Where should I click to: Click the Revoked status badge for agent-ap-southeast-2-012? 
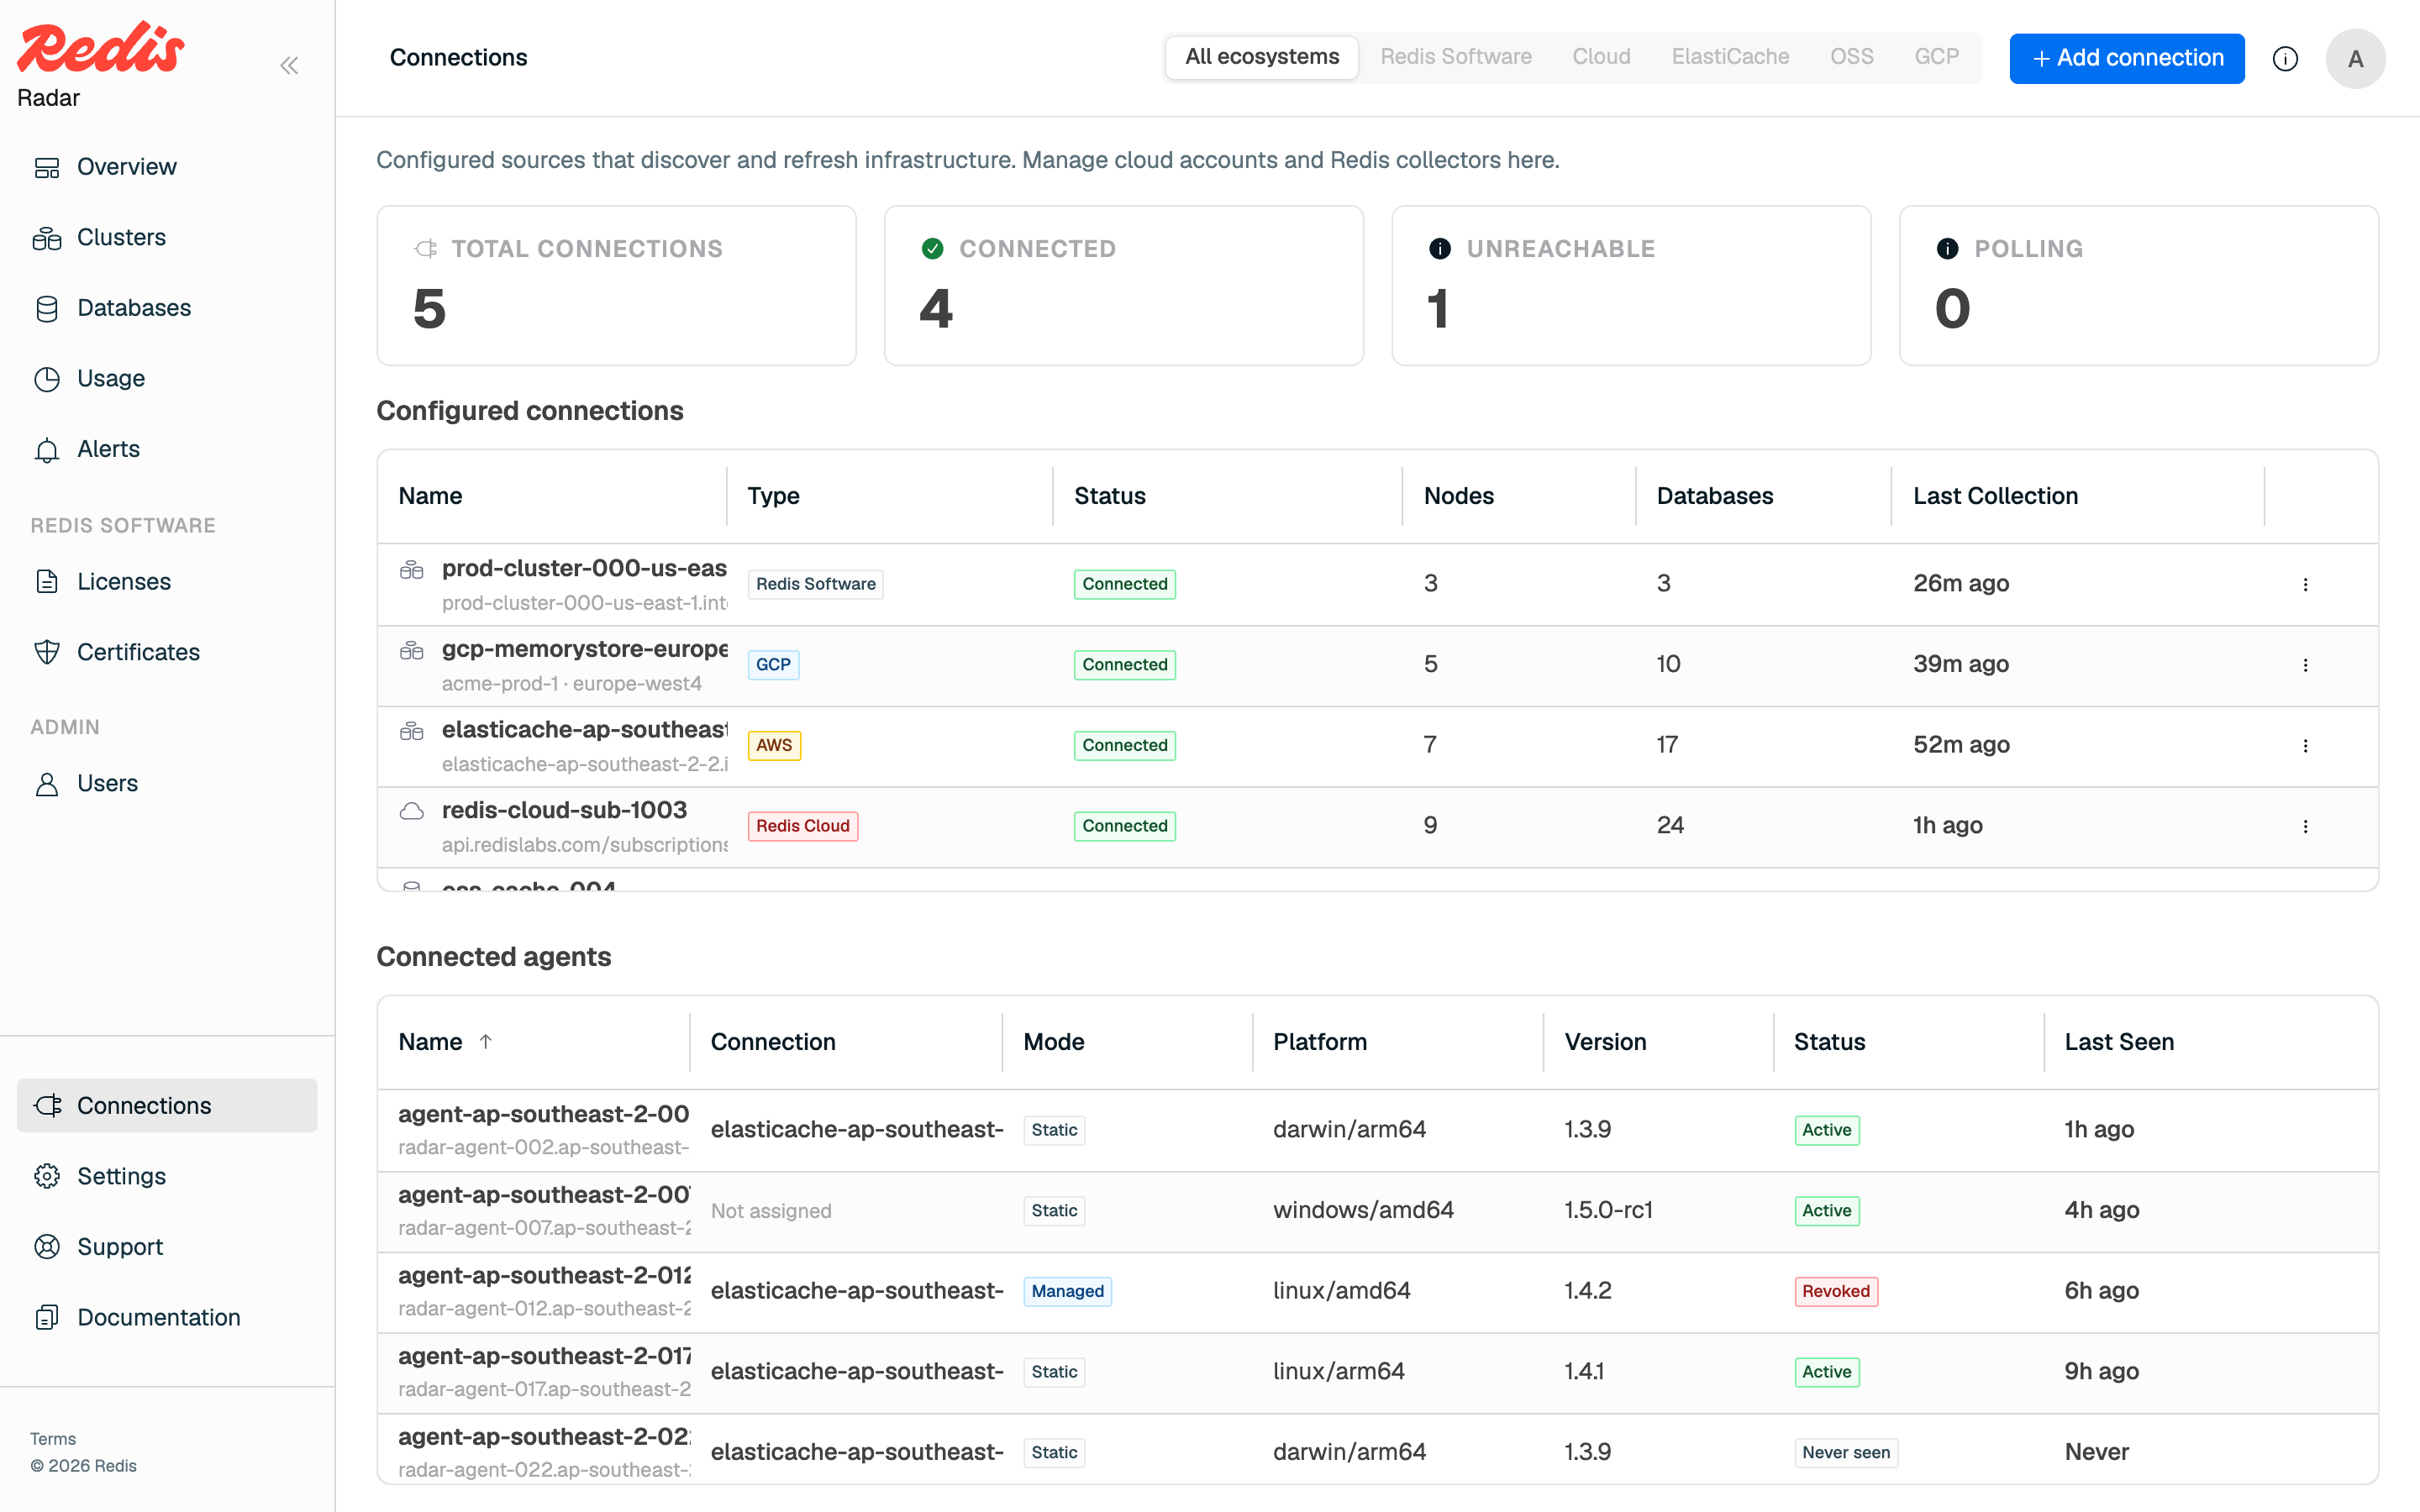pyautogui.click(x=1835, y=1291)
